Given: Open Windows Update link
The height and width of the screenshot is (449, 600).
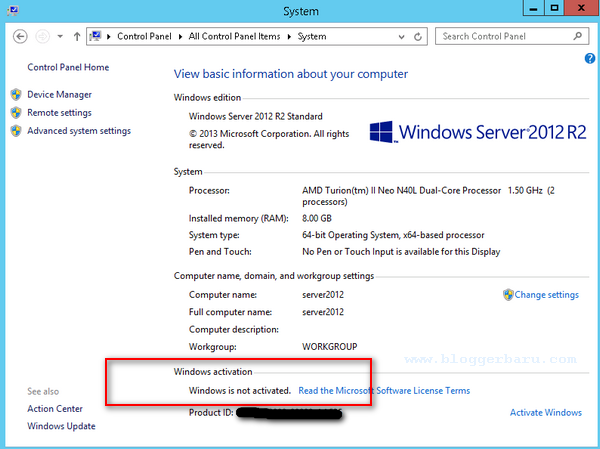Looking at the screenshot, I should pos(61,426).
